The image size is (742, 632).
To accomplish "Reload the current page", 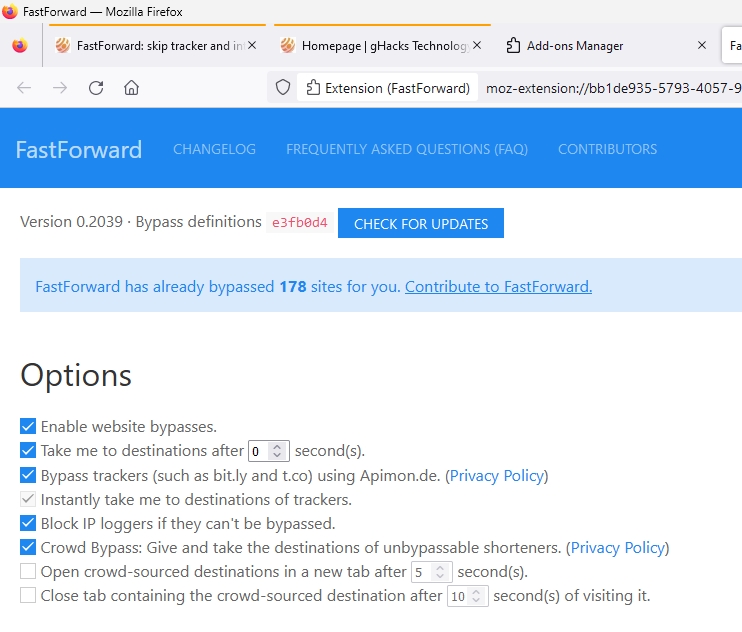I will pos(96,88).
